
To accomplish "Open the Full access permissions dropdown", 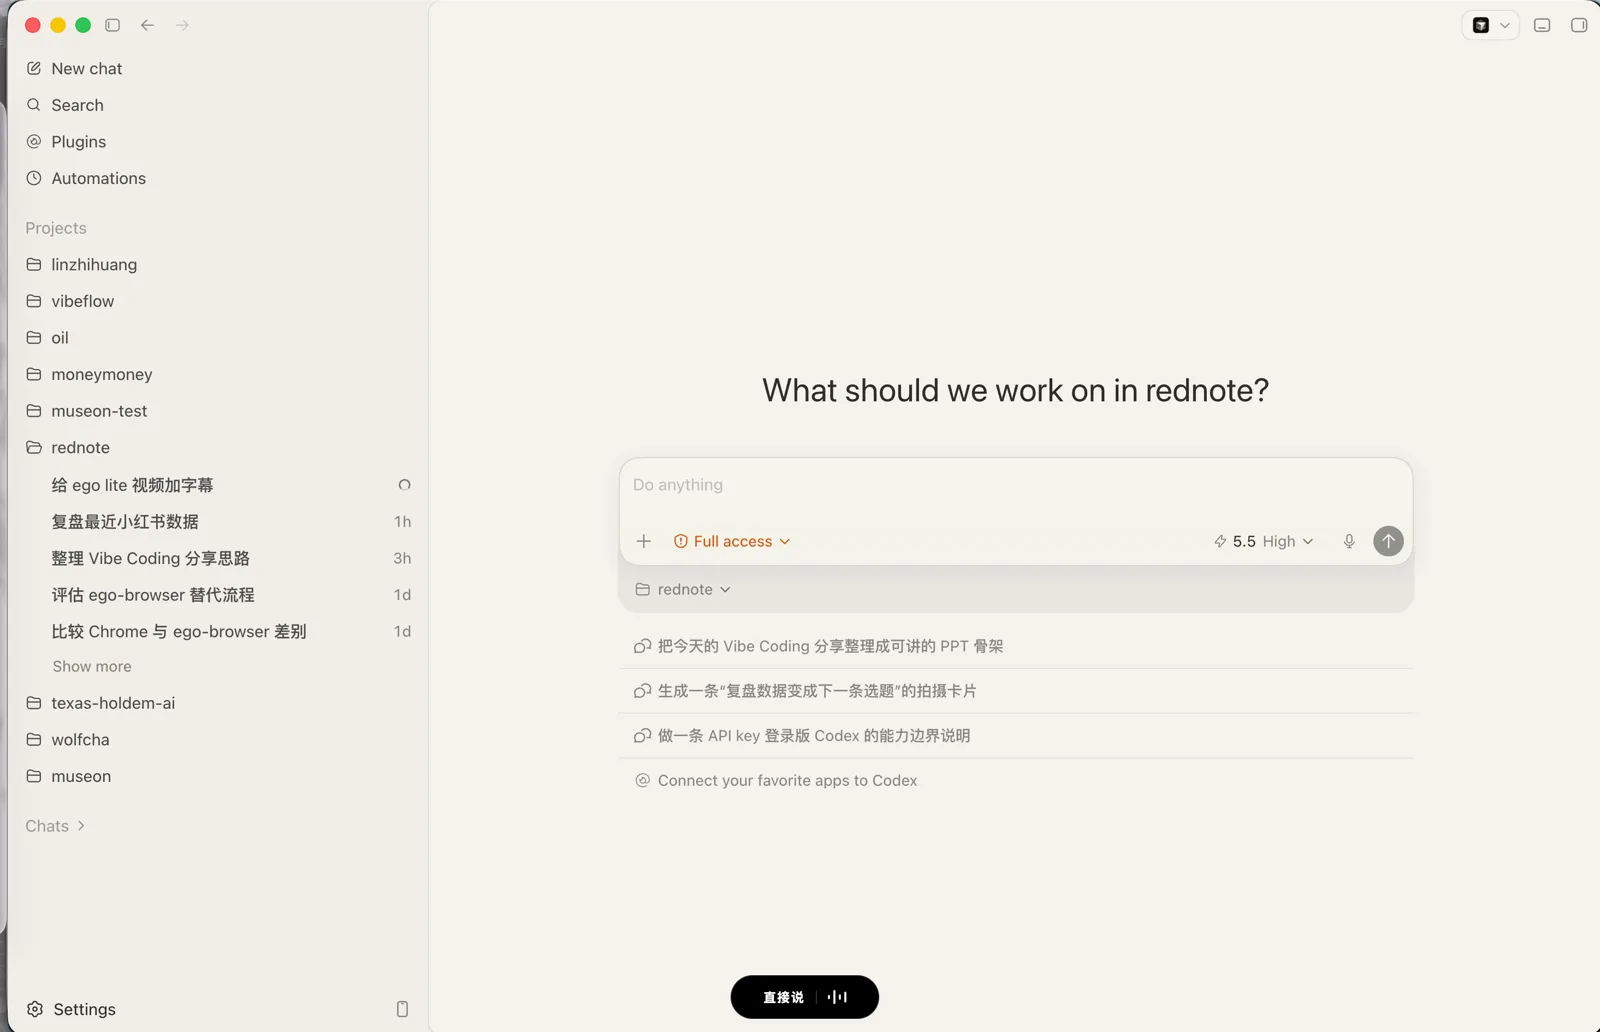I will click(732, 541).
